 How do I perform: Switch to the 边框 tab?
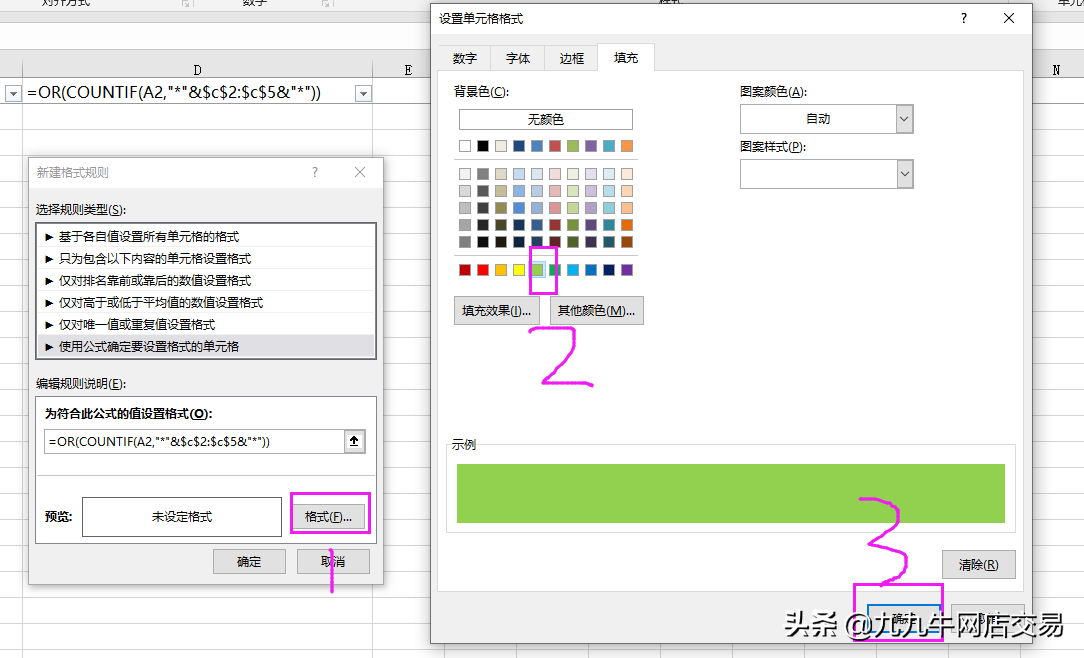click(572, 59)
